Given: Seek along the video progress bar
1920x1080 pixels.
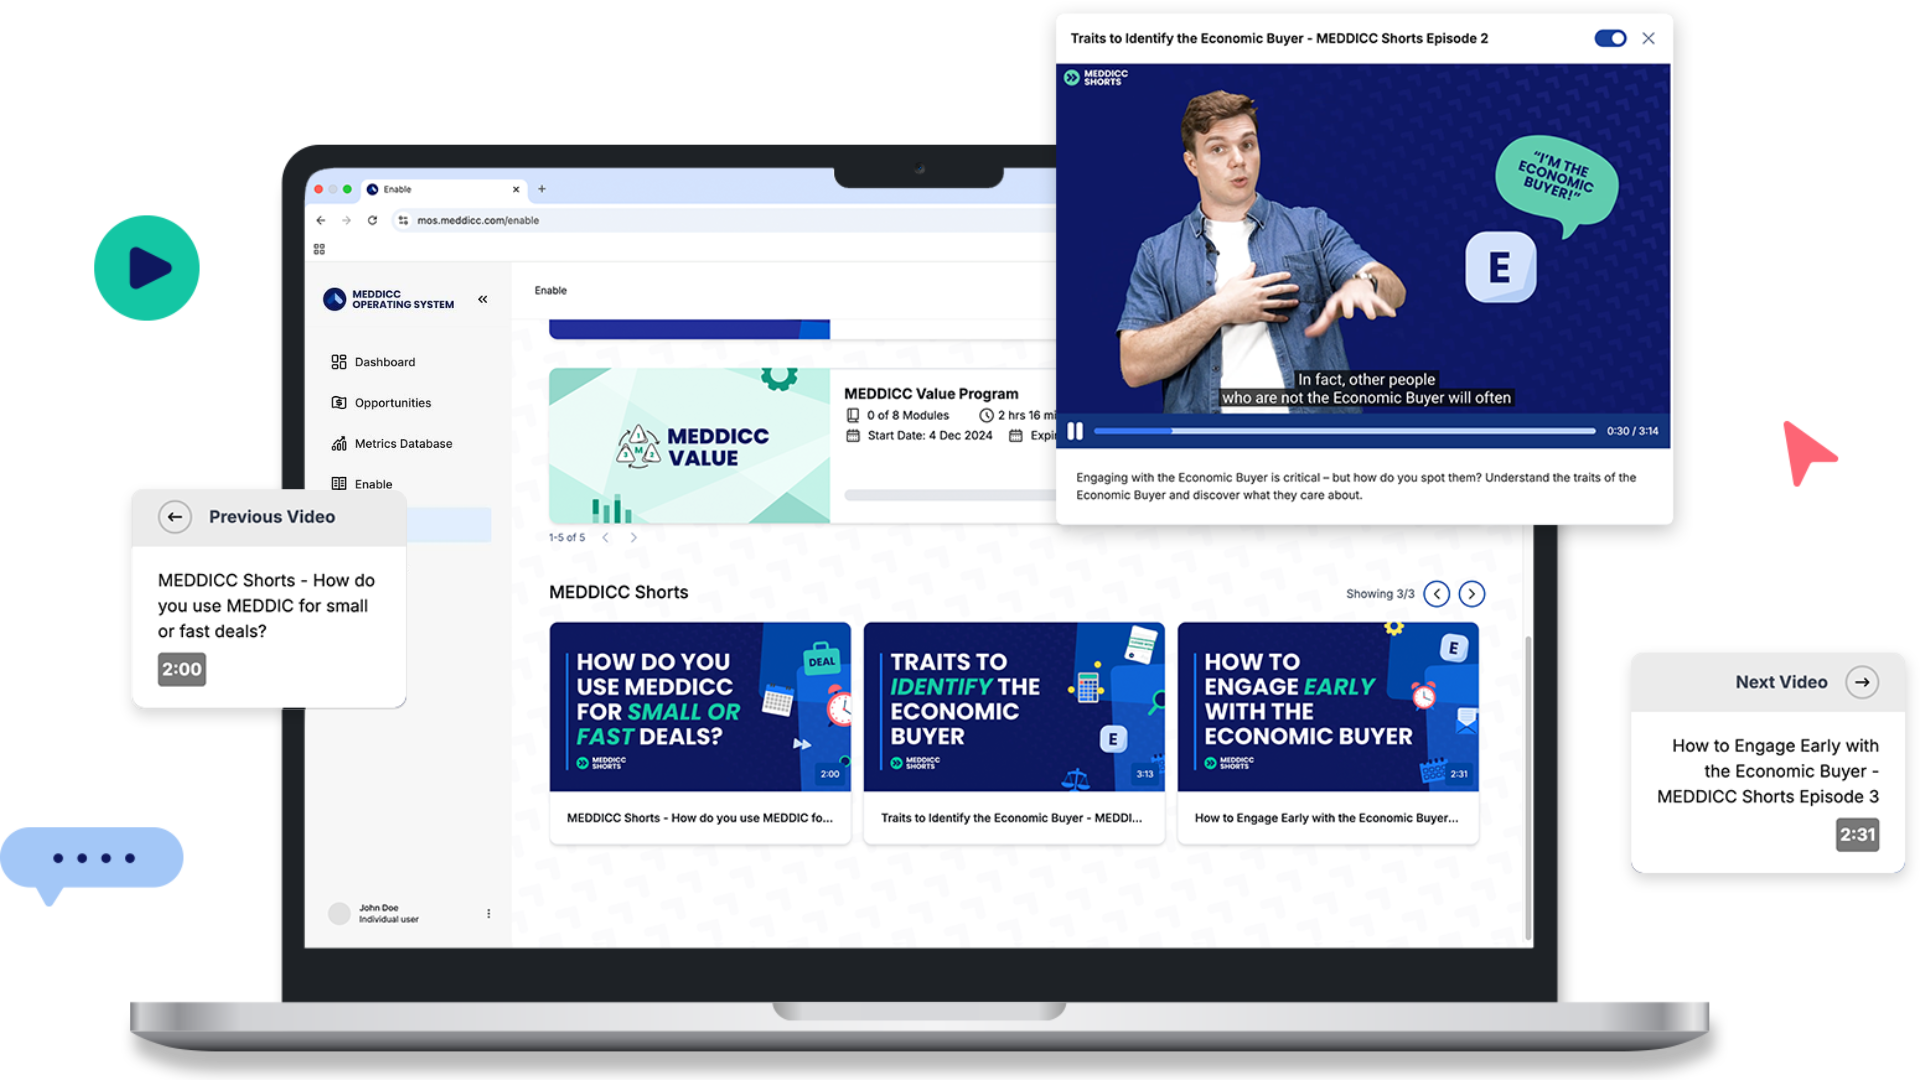Looking at the screenshot, I should click(1344, 431).
